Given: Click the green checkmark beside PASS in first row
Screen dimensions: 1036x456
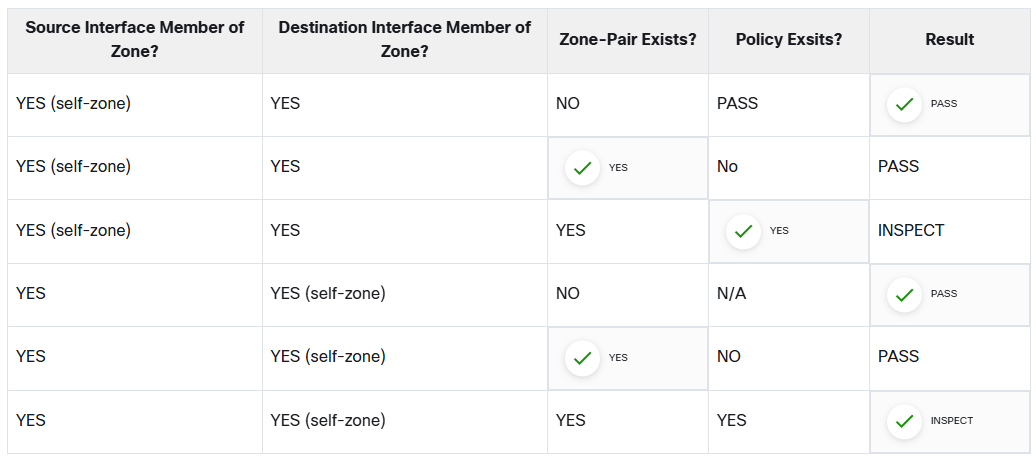Looking at the screenshot, I should pos(904,104).
